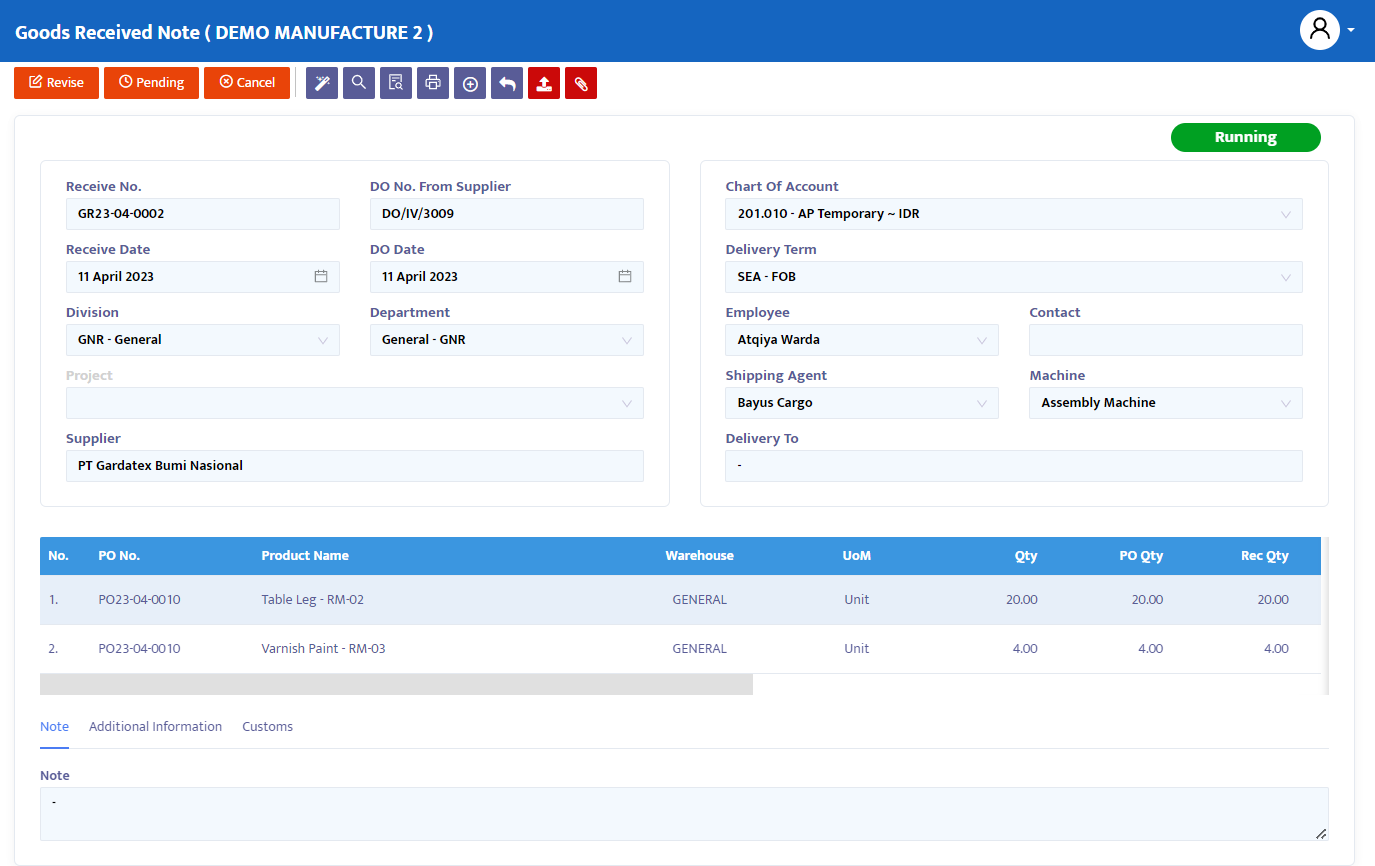Click the printer icon
Viewport: 1375px width, 866px height.
(433, 83)
